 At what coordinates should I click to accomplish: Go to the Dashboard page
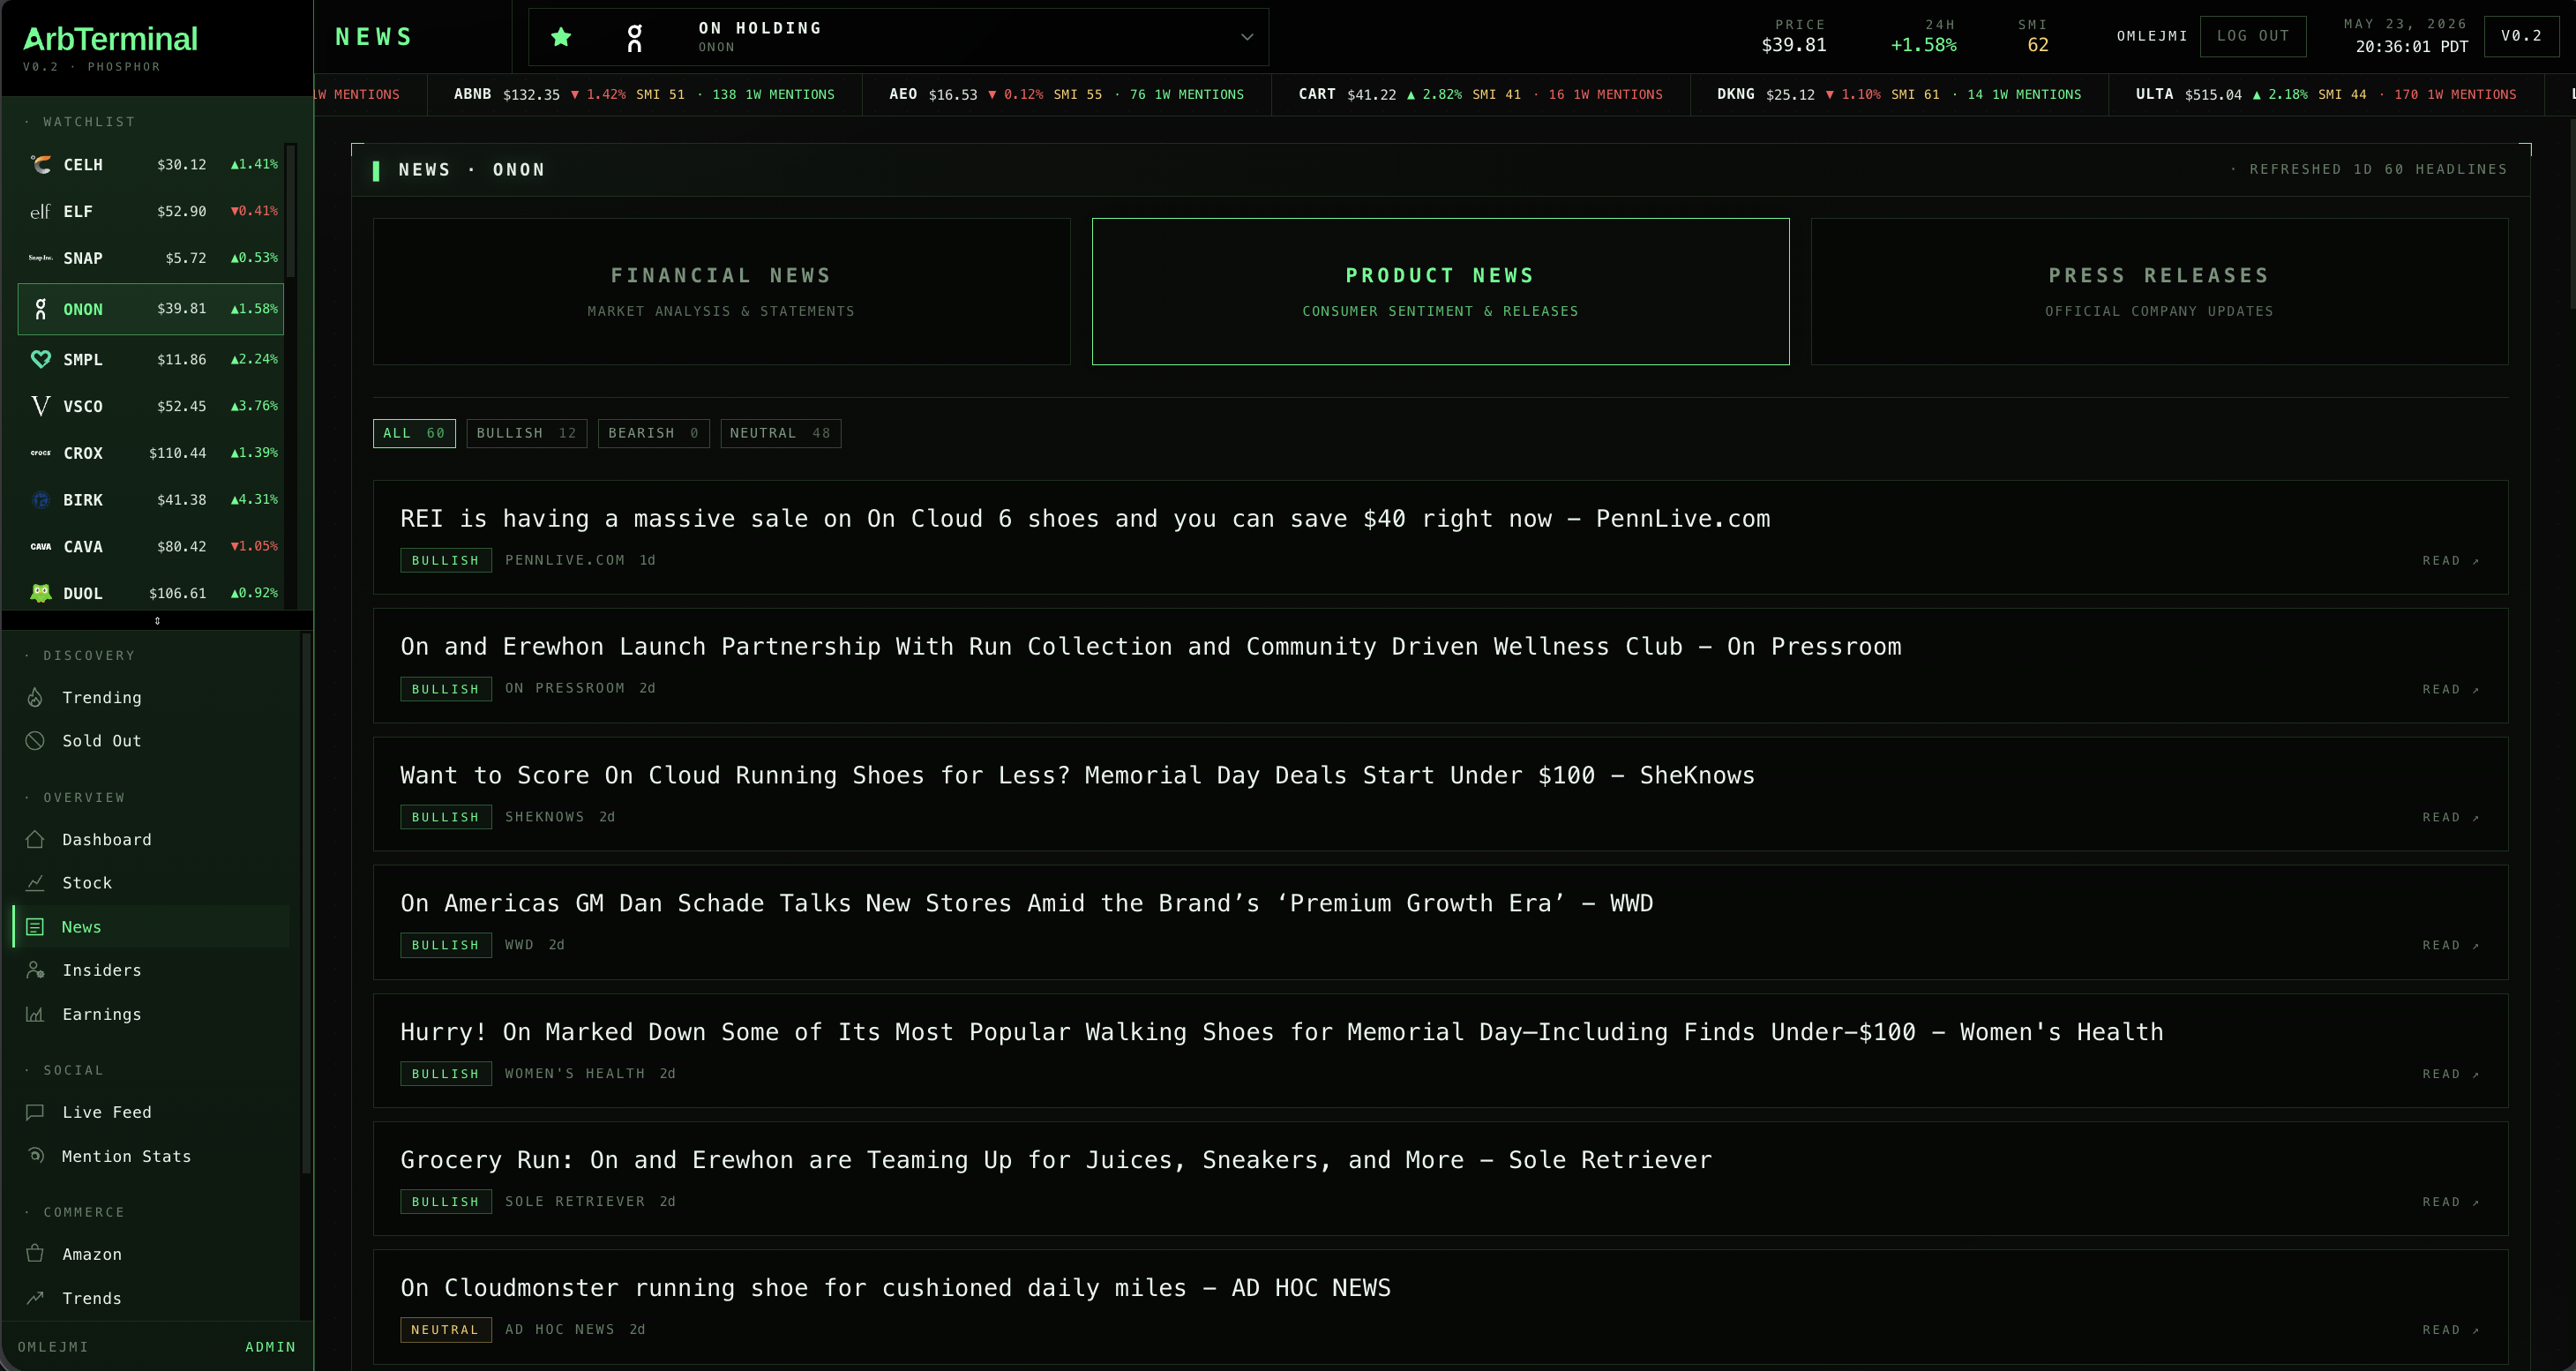tap(152, 840)
